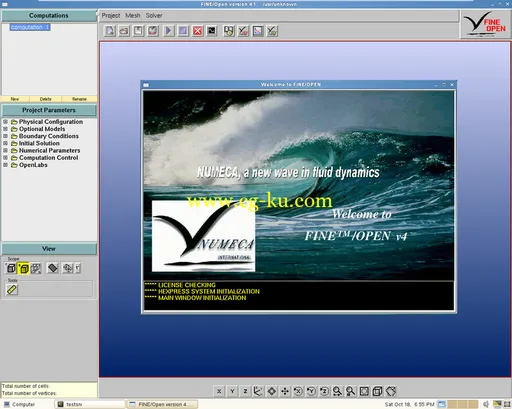Screen dimensions: 512x409
Task: Toggle the yellow highlighted cube scope icon
Action: (23, 268)
